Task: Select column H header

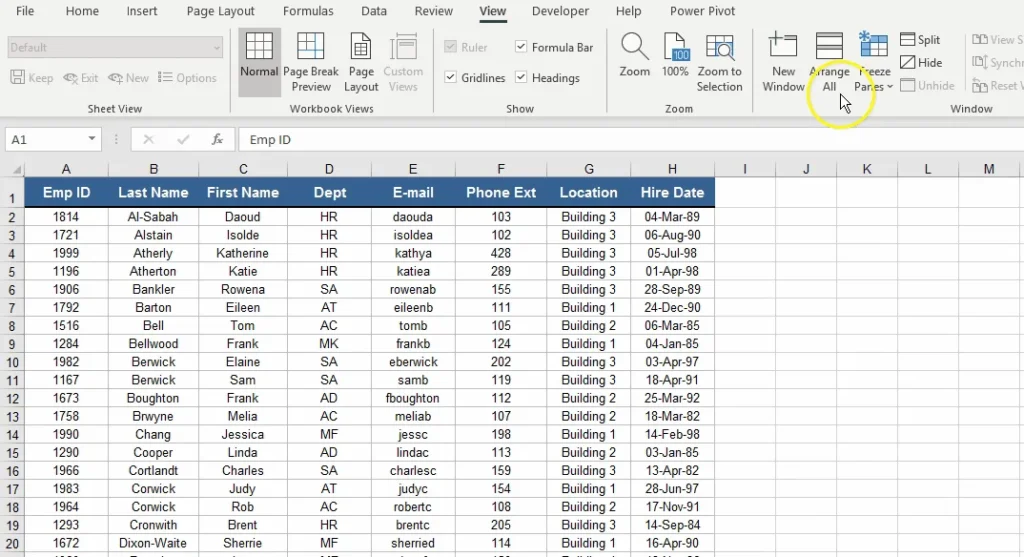Action: 672,169
